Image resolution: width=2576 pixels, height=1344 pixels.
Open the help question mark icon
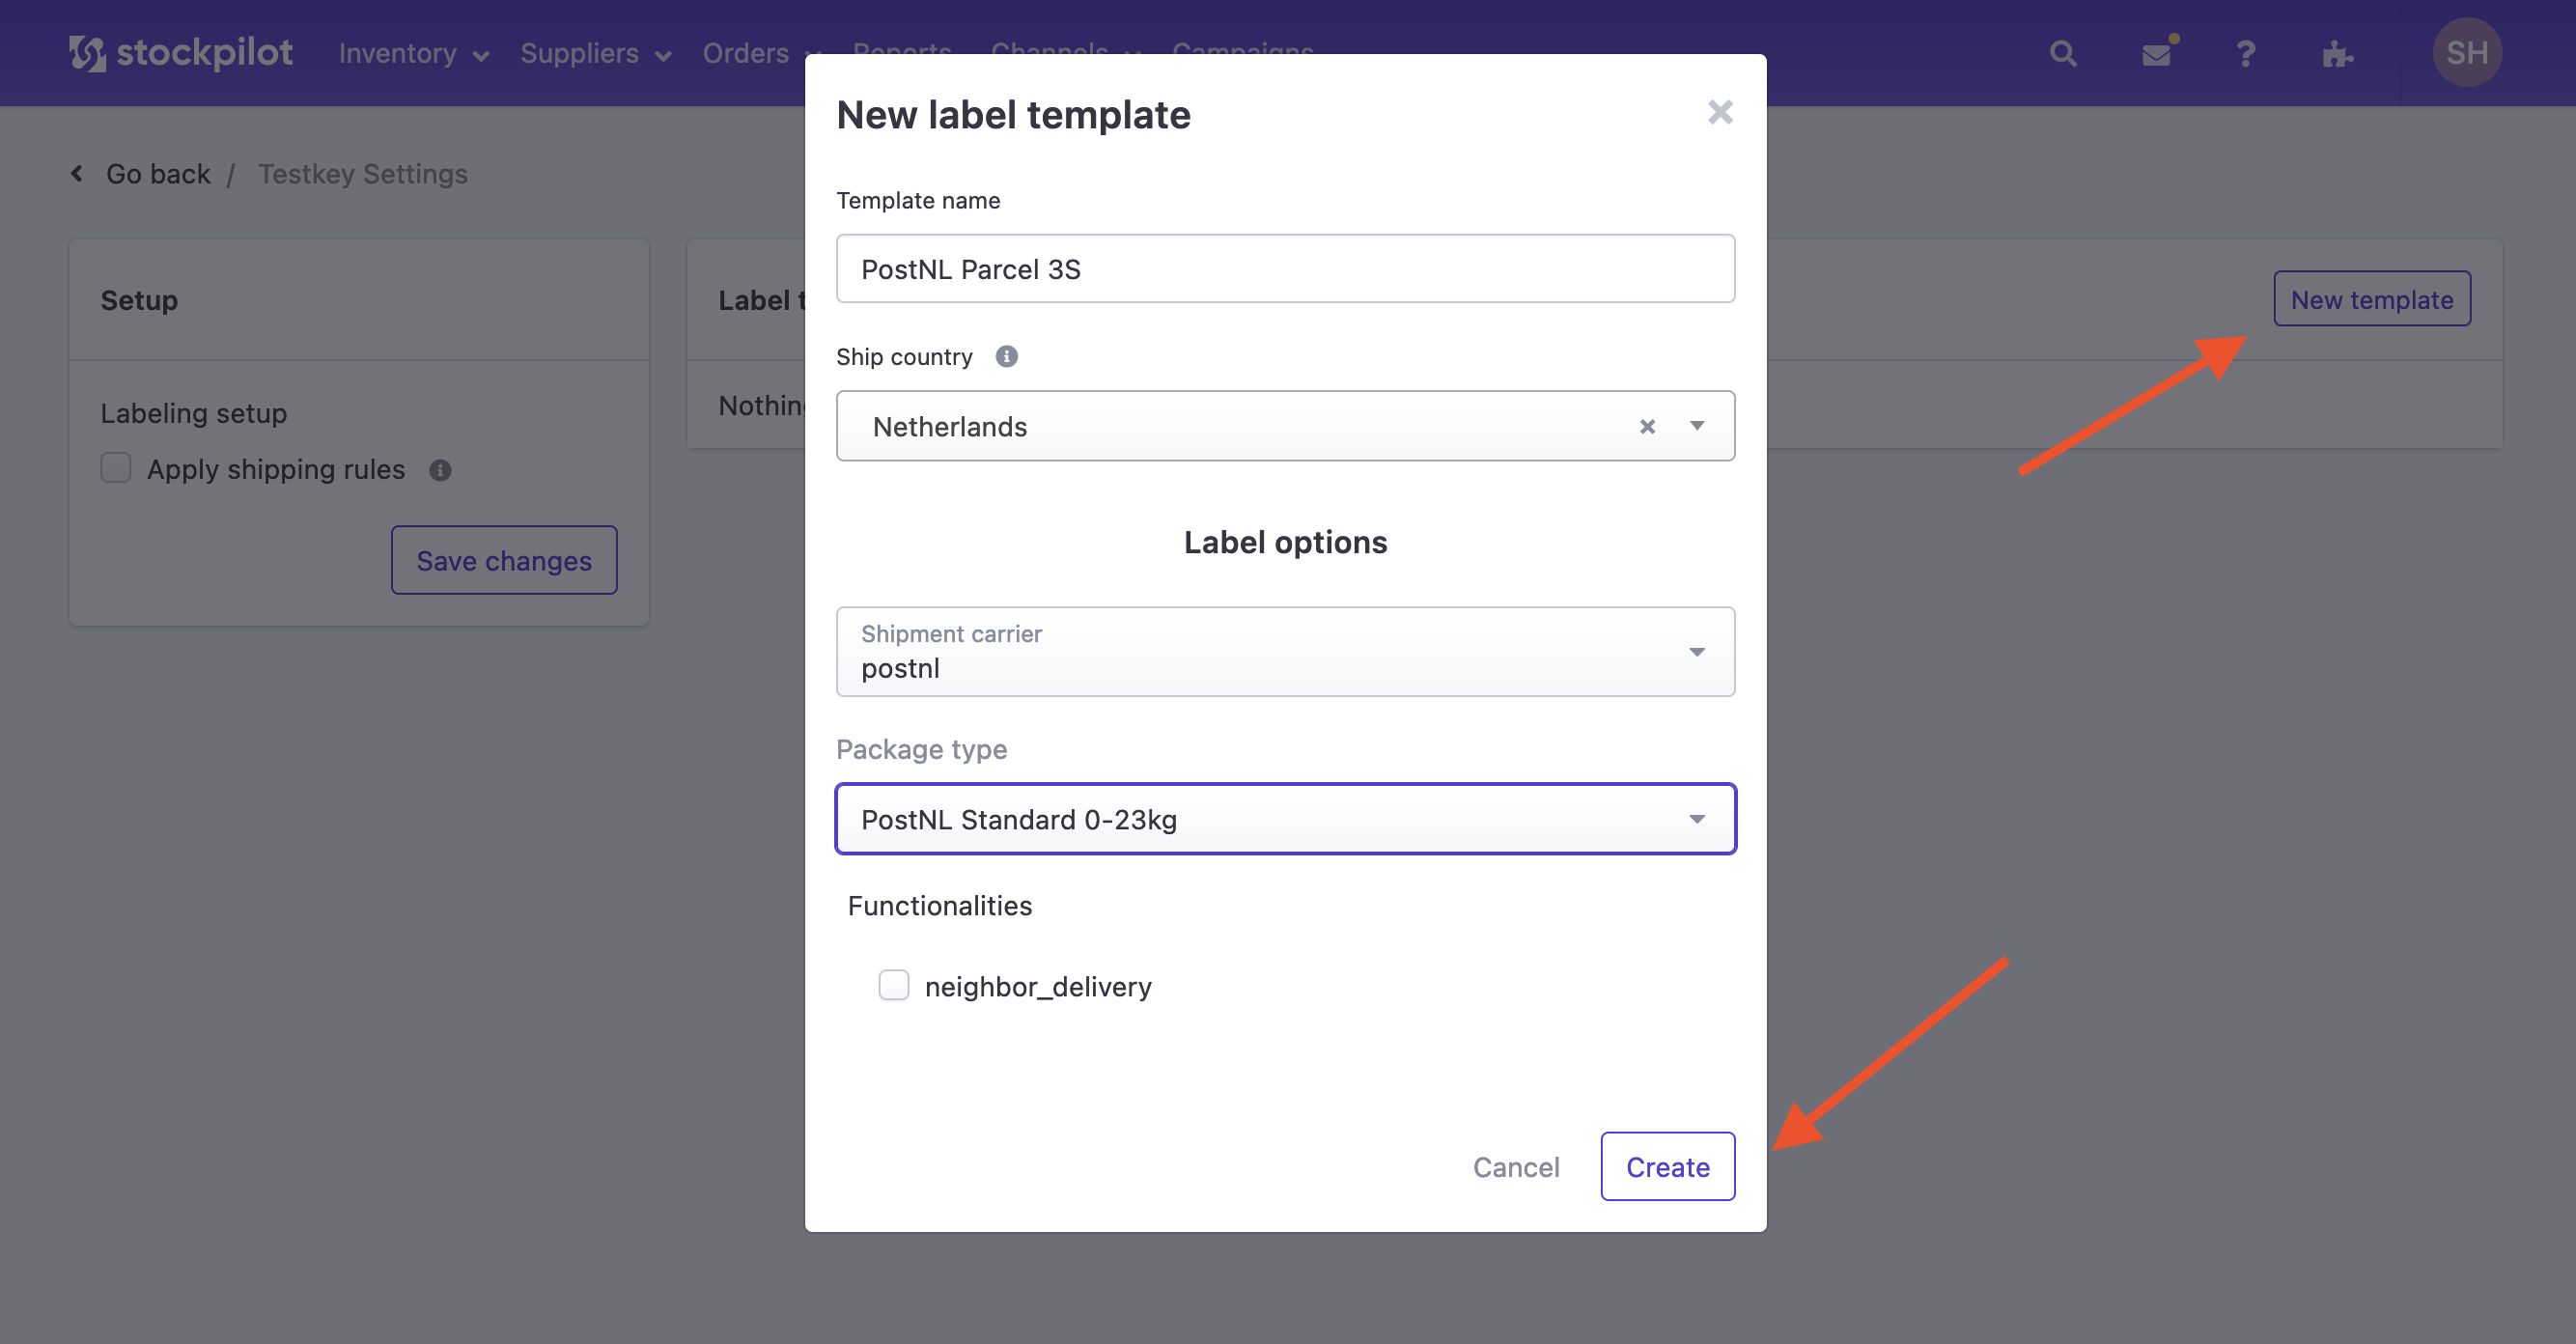[2246, 53]
